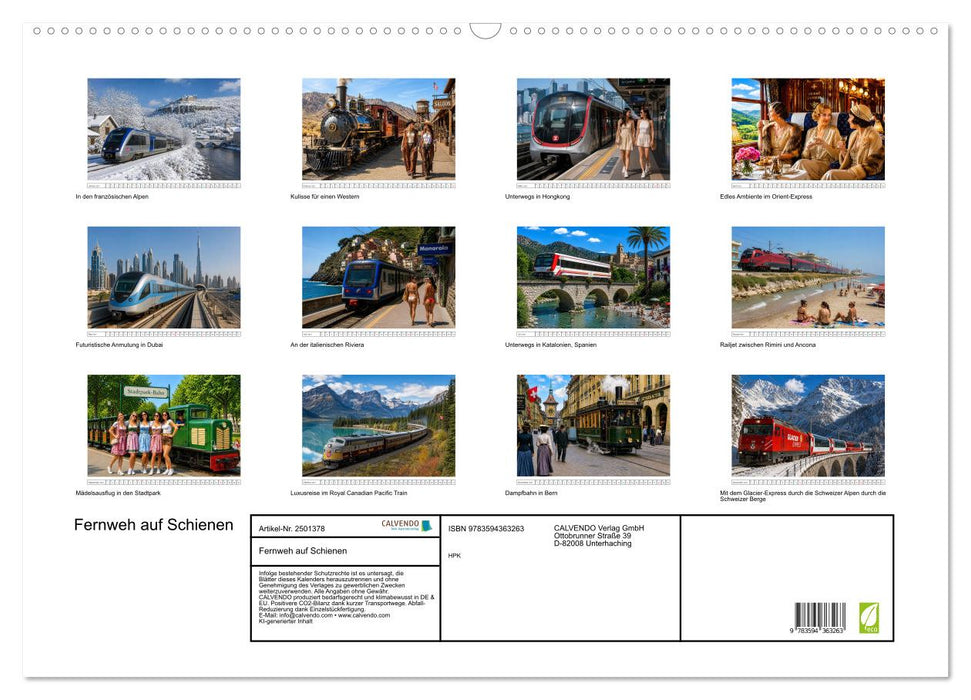Select the red Glacier-Express image
This screenshot has height=700, width=971.
click(808, 425)
